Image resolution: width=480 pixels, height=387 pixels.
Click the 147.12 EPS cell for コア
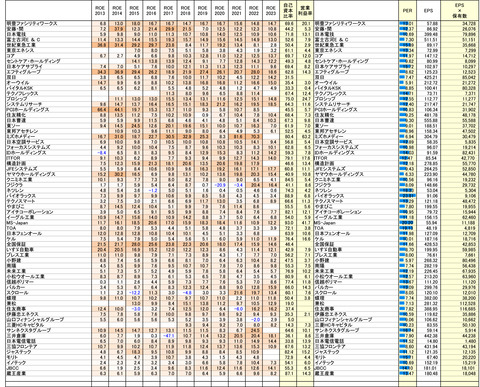tap(428, 56)
